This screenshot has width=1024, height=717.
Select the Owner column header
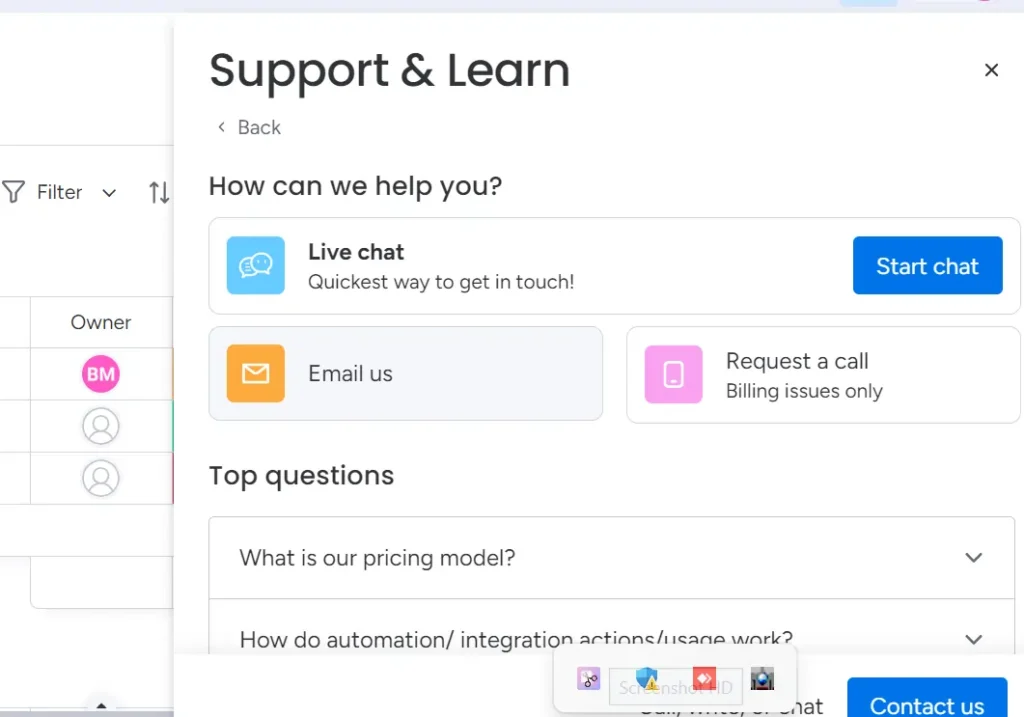click(x=100, y=322)
